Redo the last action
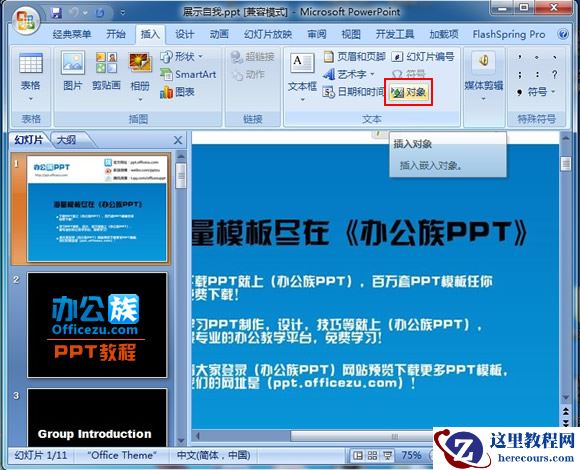The width and height of the screenshot is (580, 470). click(x=100, y=13)
